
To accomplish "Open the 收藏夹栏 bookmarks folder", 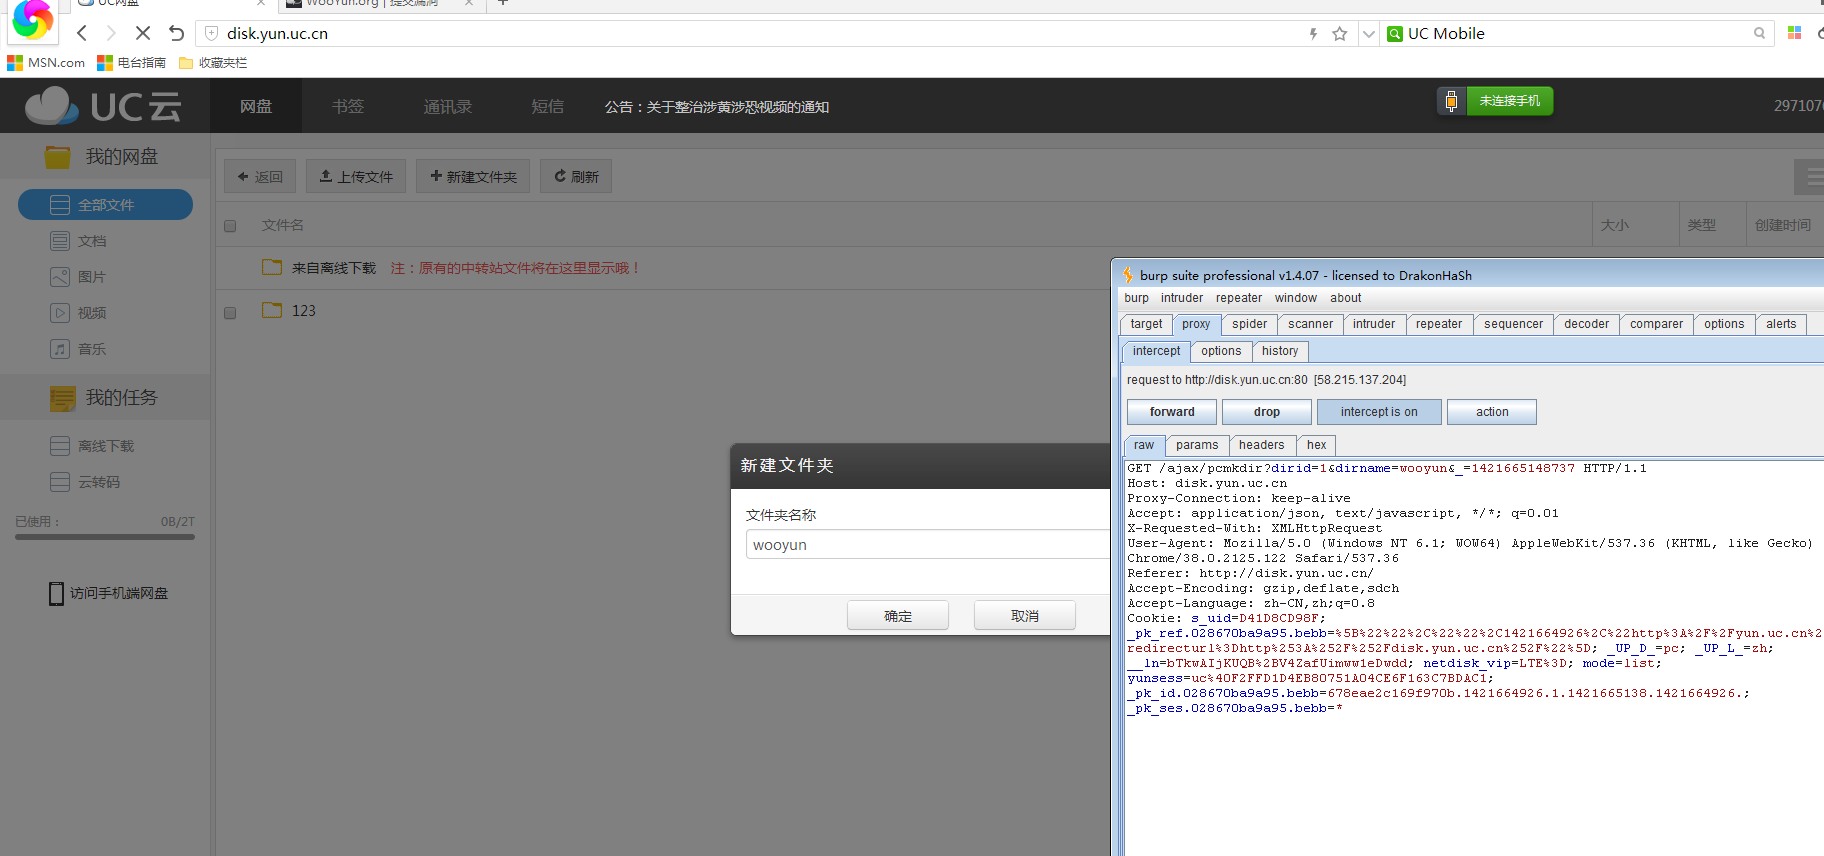I will click(x=212, y=62).
